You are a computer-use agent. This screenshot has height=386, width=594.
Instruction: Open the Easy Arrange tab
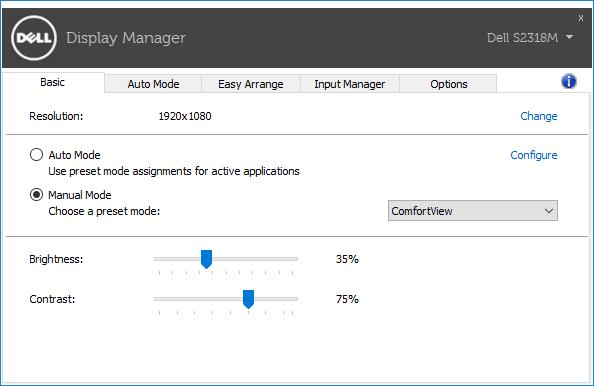pos(251,84)
